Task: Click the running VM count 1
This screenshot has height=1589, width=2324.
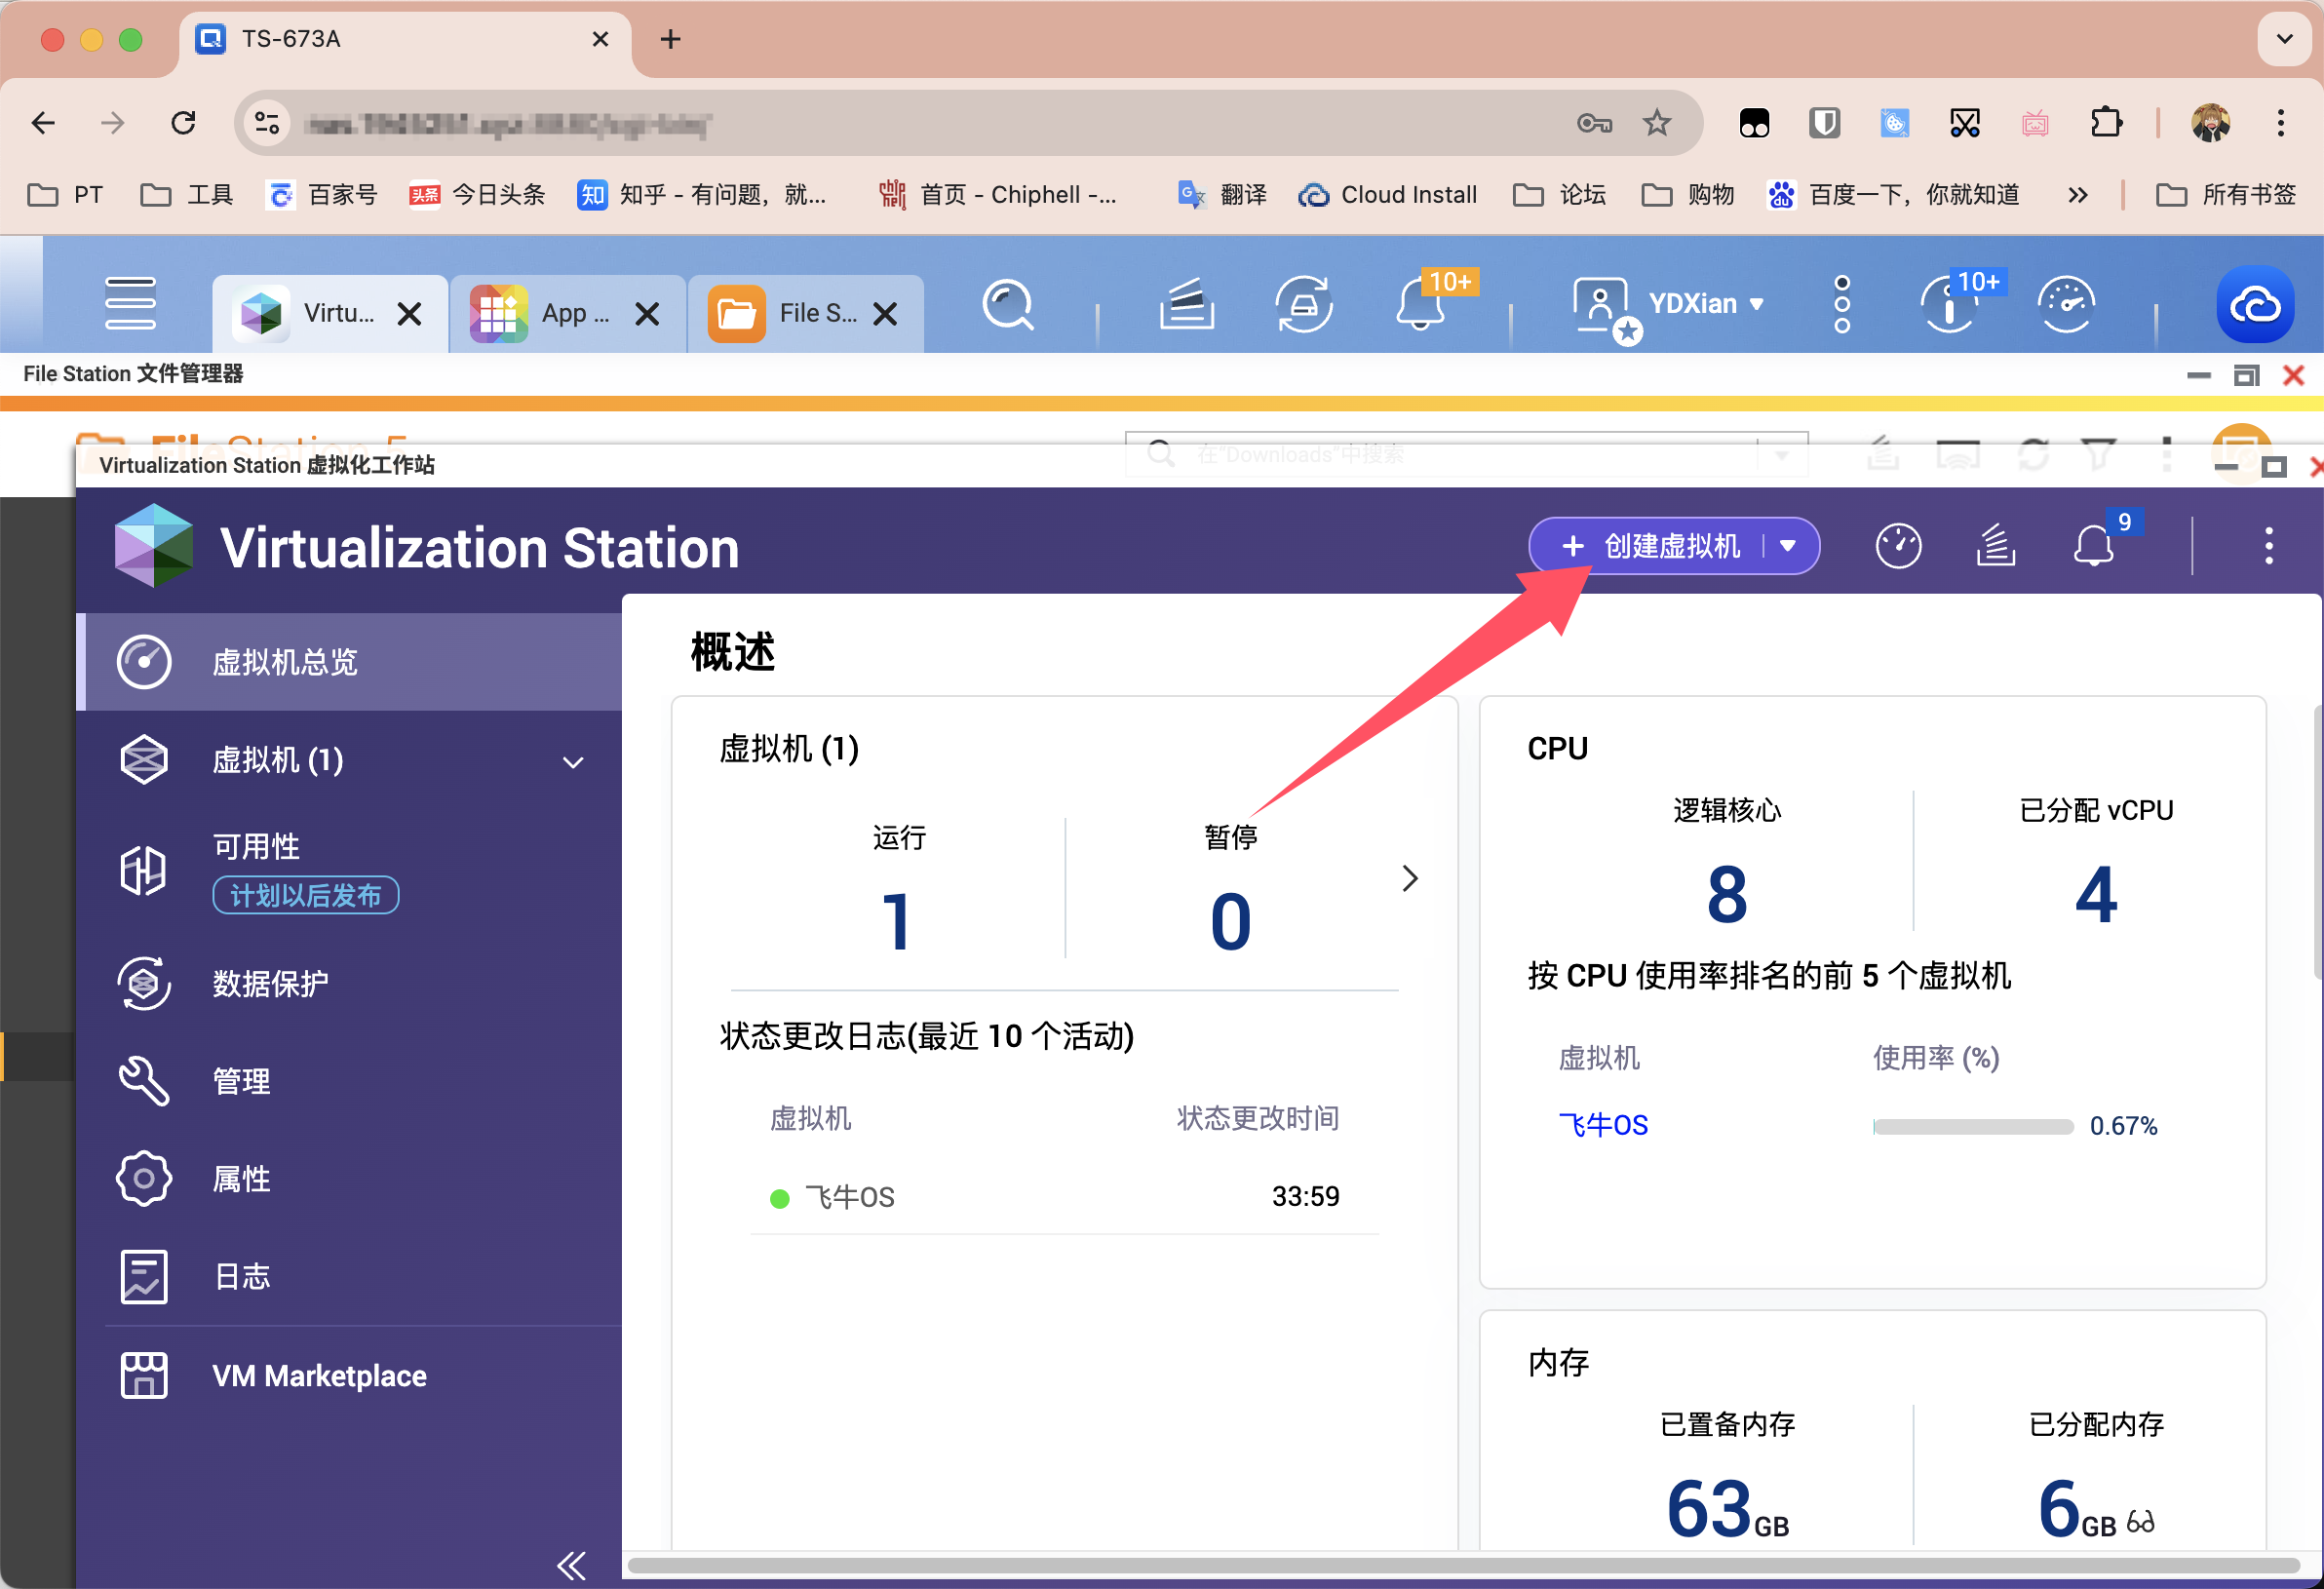Action: coord(896,921)
